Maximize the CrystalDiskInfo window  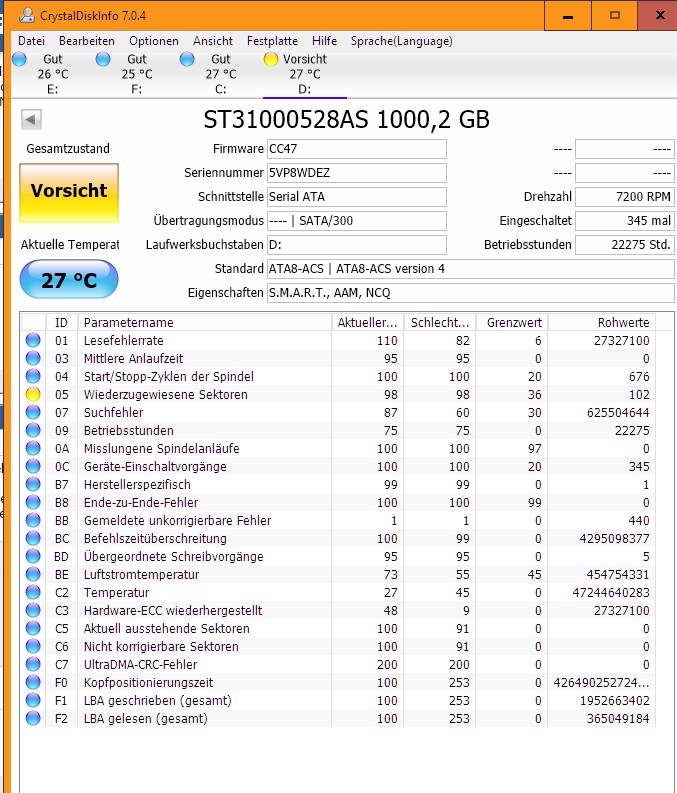point(615,16)
